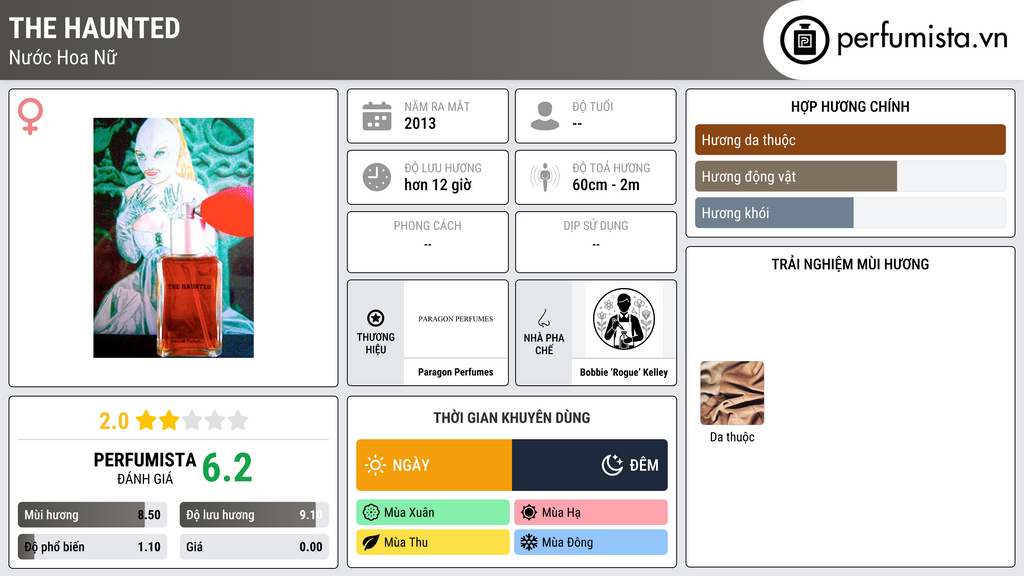Click the person silhouette icon for Độ tuổi
Viewport: 1024px width, 576px height.
tap(545, 116)
